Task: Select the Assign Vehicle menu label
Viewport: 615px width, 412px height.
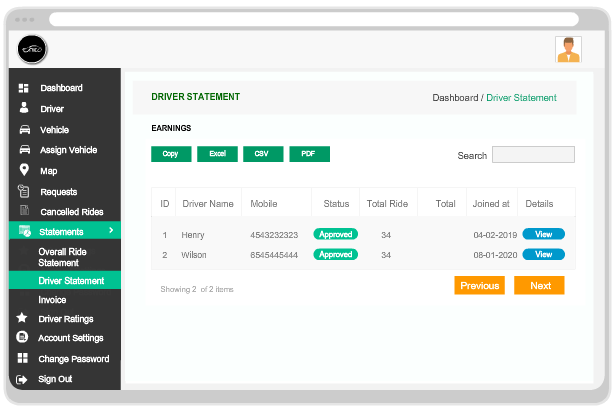Action: [69, 150]
